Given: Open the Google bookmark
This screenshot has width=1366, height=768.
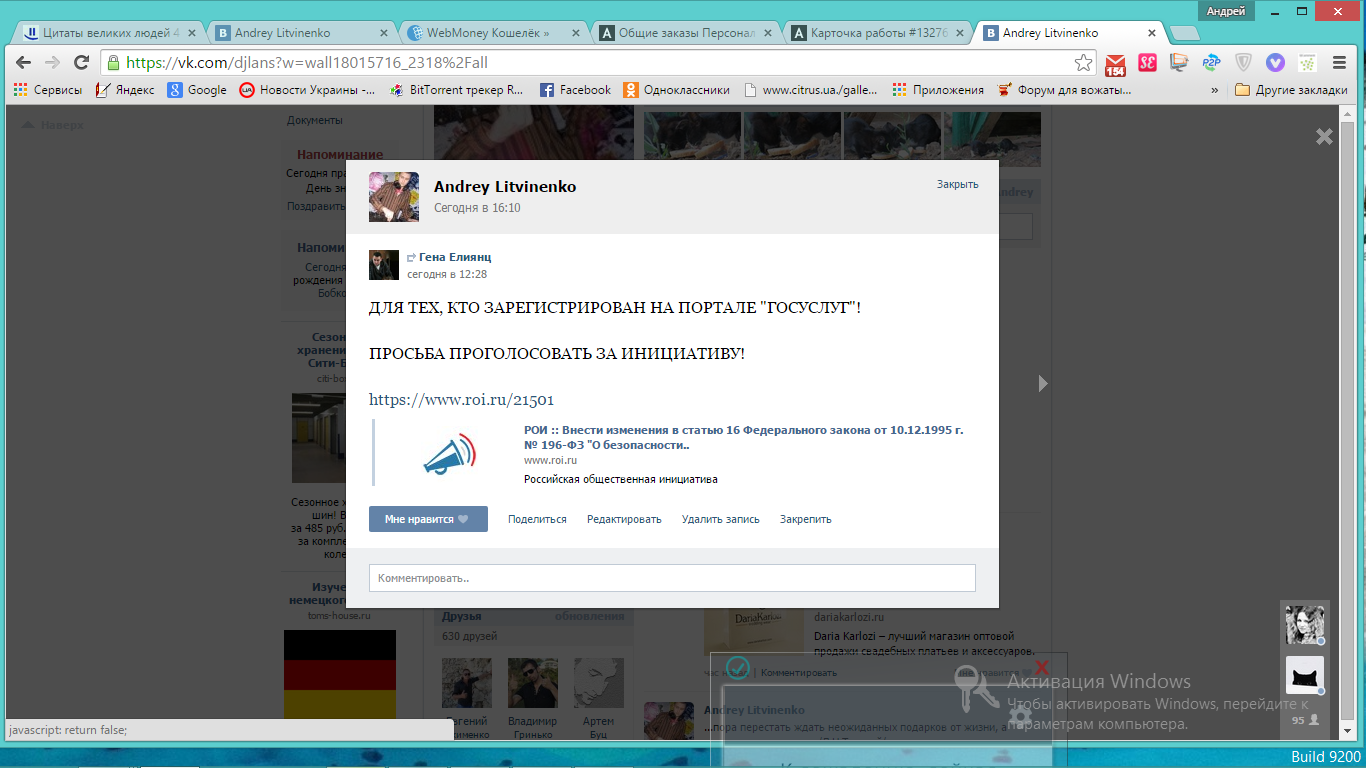Looking at the screenshot, I should 197,90.
